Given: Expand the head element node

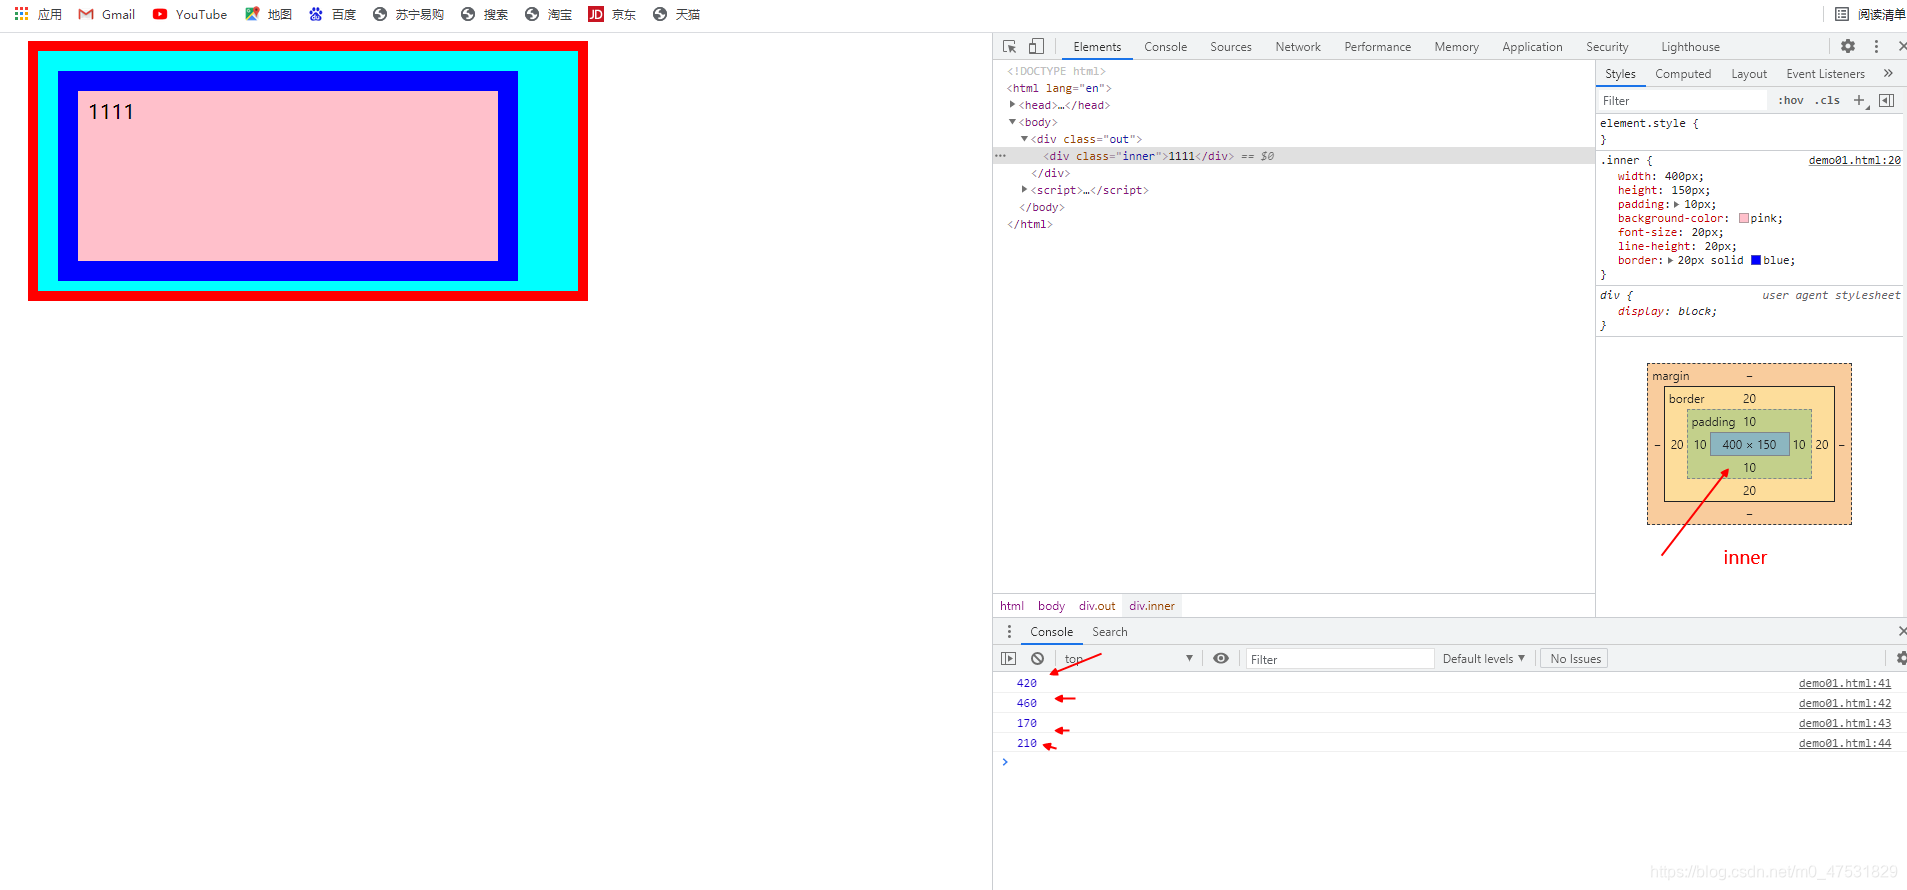Looking at the screenshot, I should (1012, 104).
